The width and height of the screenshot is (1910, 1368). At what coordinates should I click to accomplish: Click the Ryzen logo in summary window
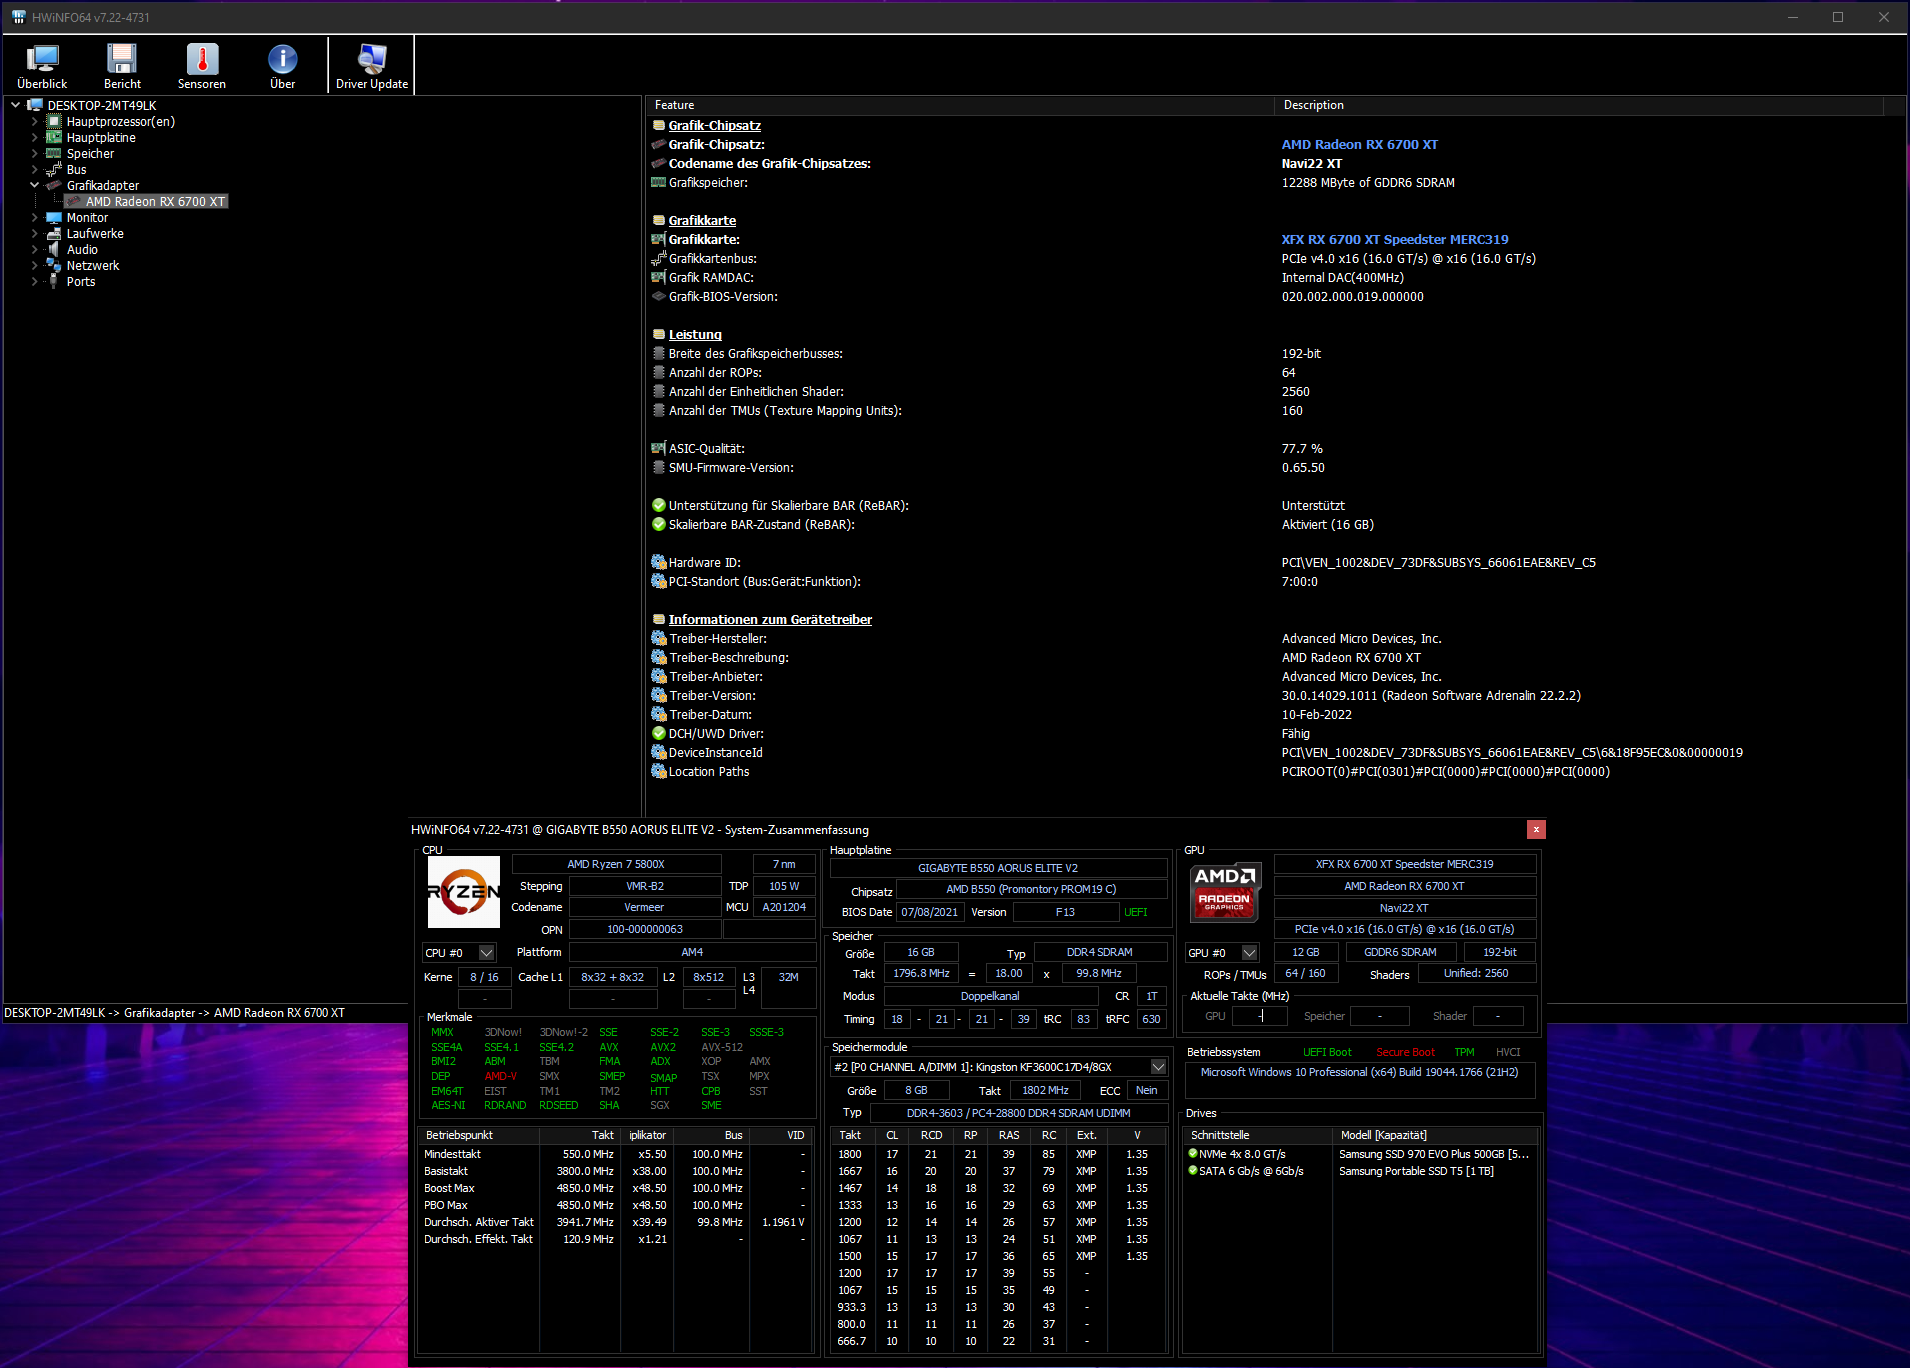pyautogui.click(x=463, y=891)
